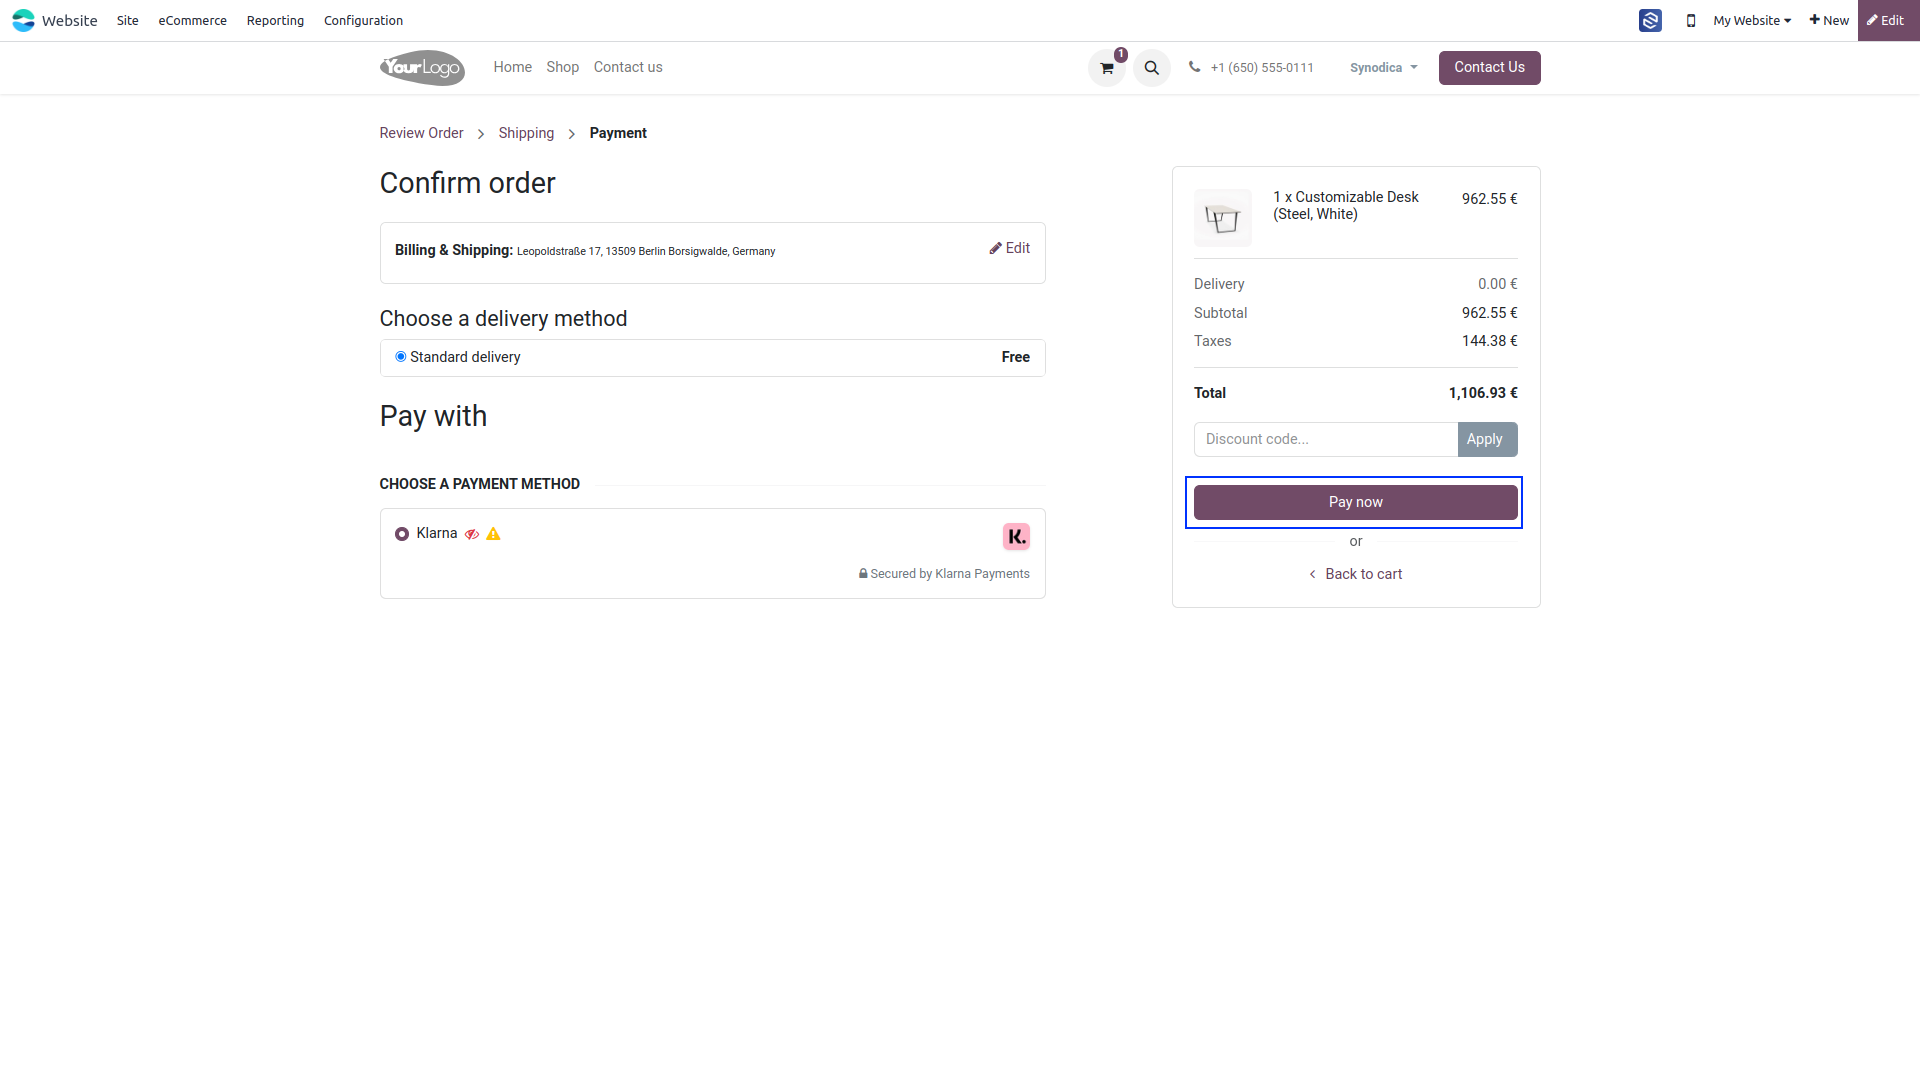
Task: Click the unpublished eye icon next to Klarna
Action: [472, 534]
